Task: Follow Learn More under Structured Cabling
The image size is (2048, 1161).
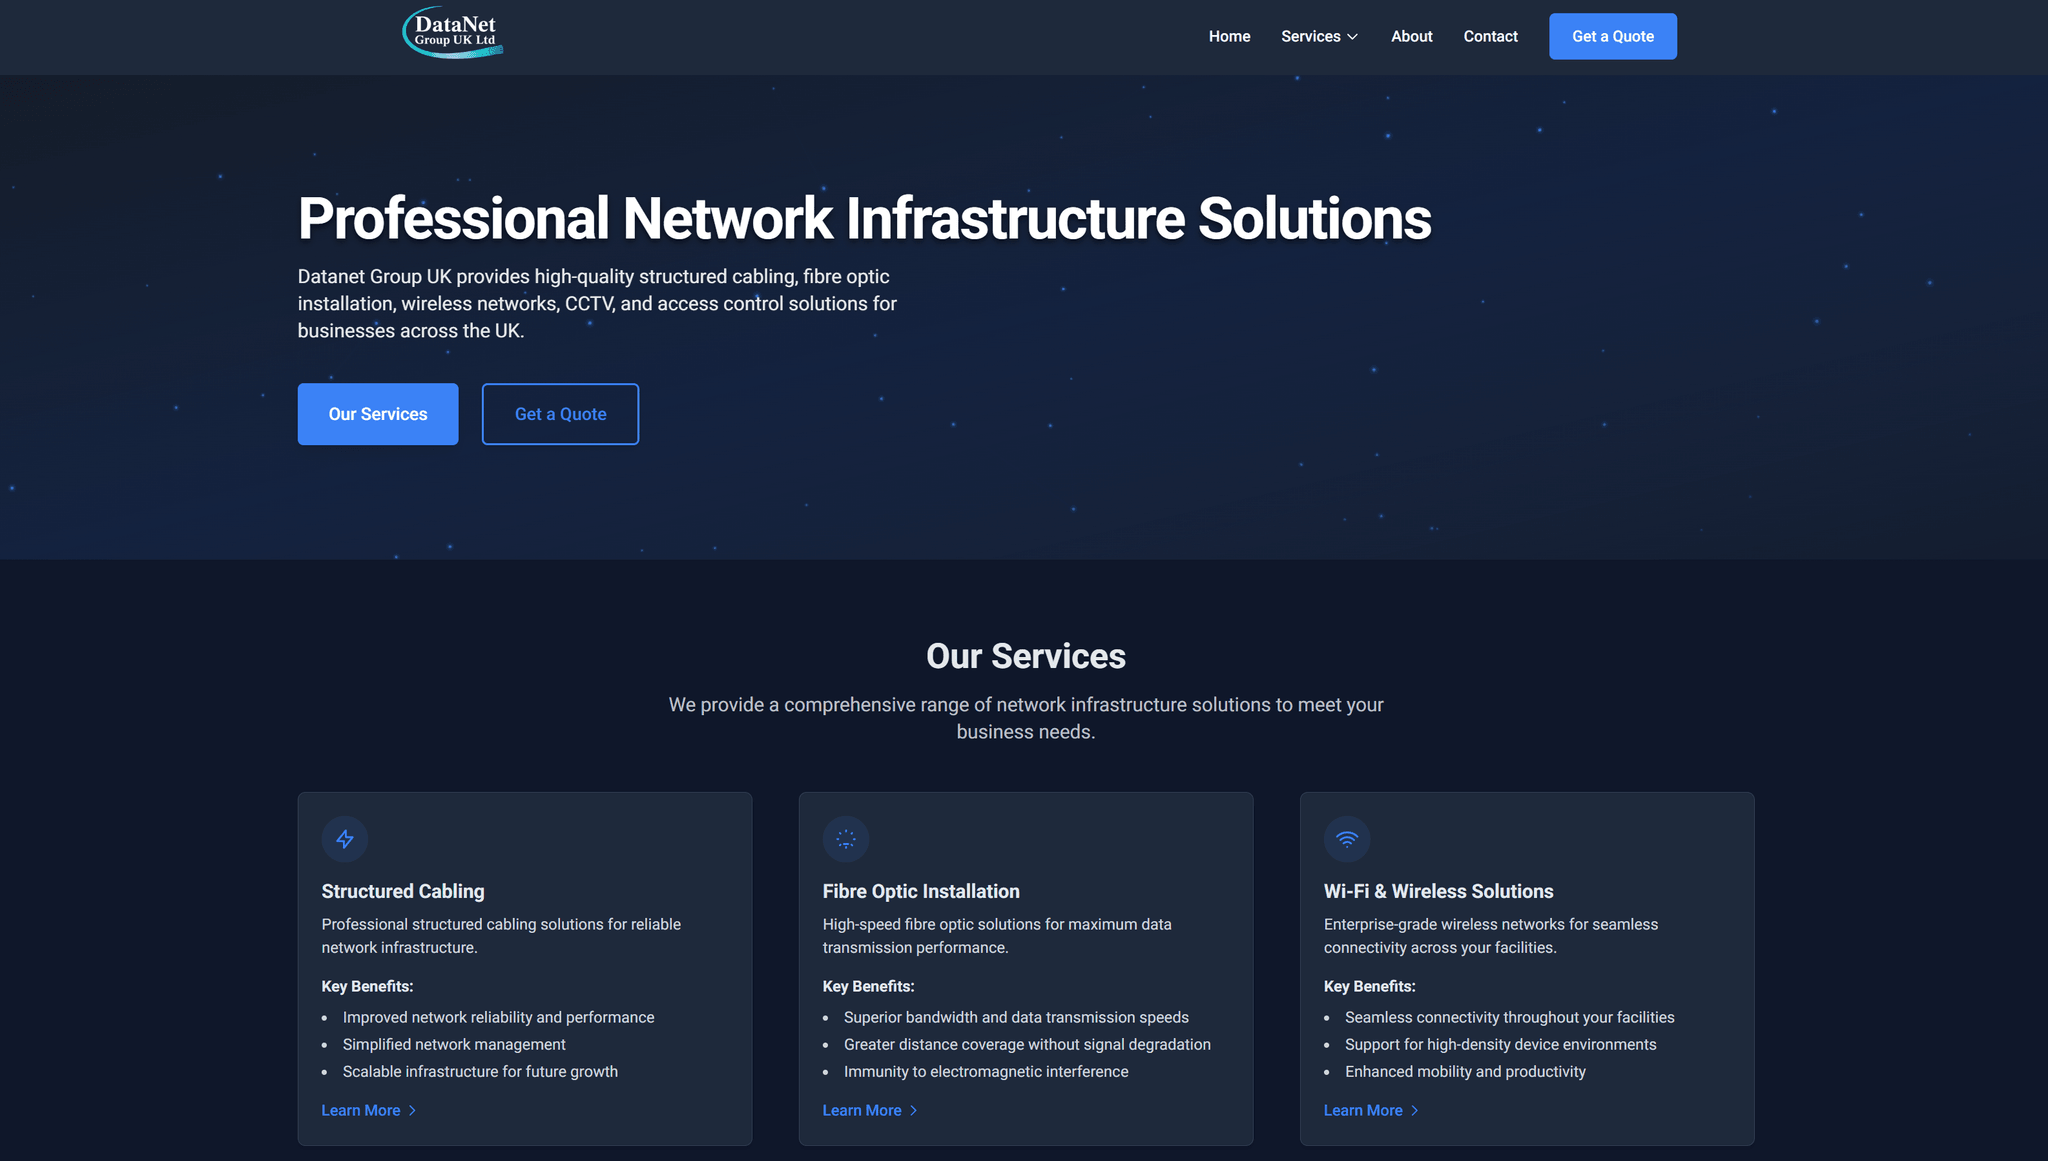Action: click(x=361, y=1111)
